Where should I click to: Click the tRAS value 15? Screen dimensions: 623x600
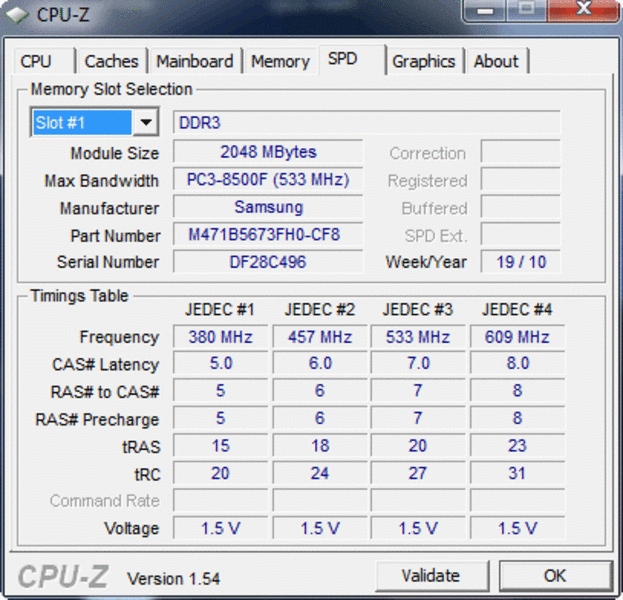pyautogui.click(x=221, y=445)
